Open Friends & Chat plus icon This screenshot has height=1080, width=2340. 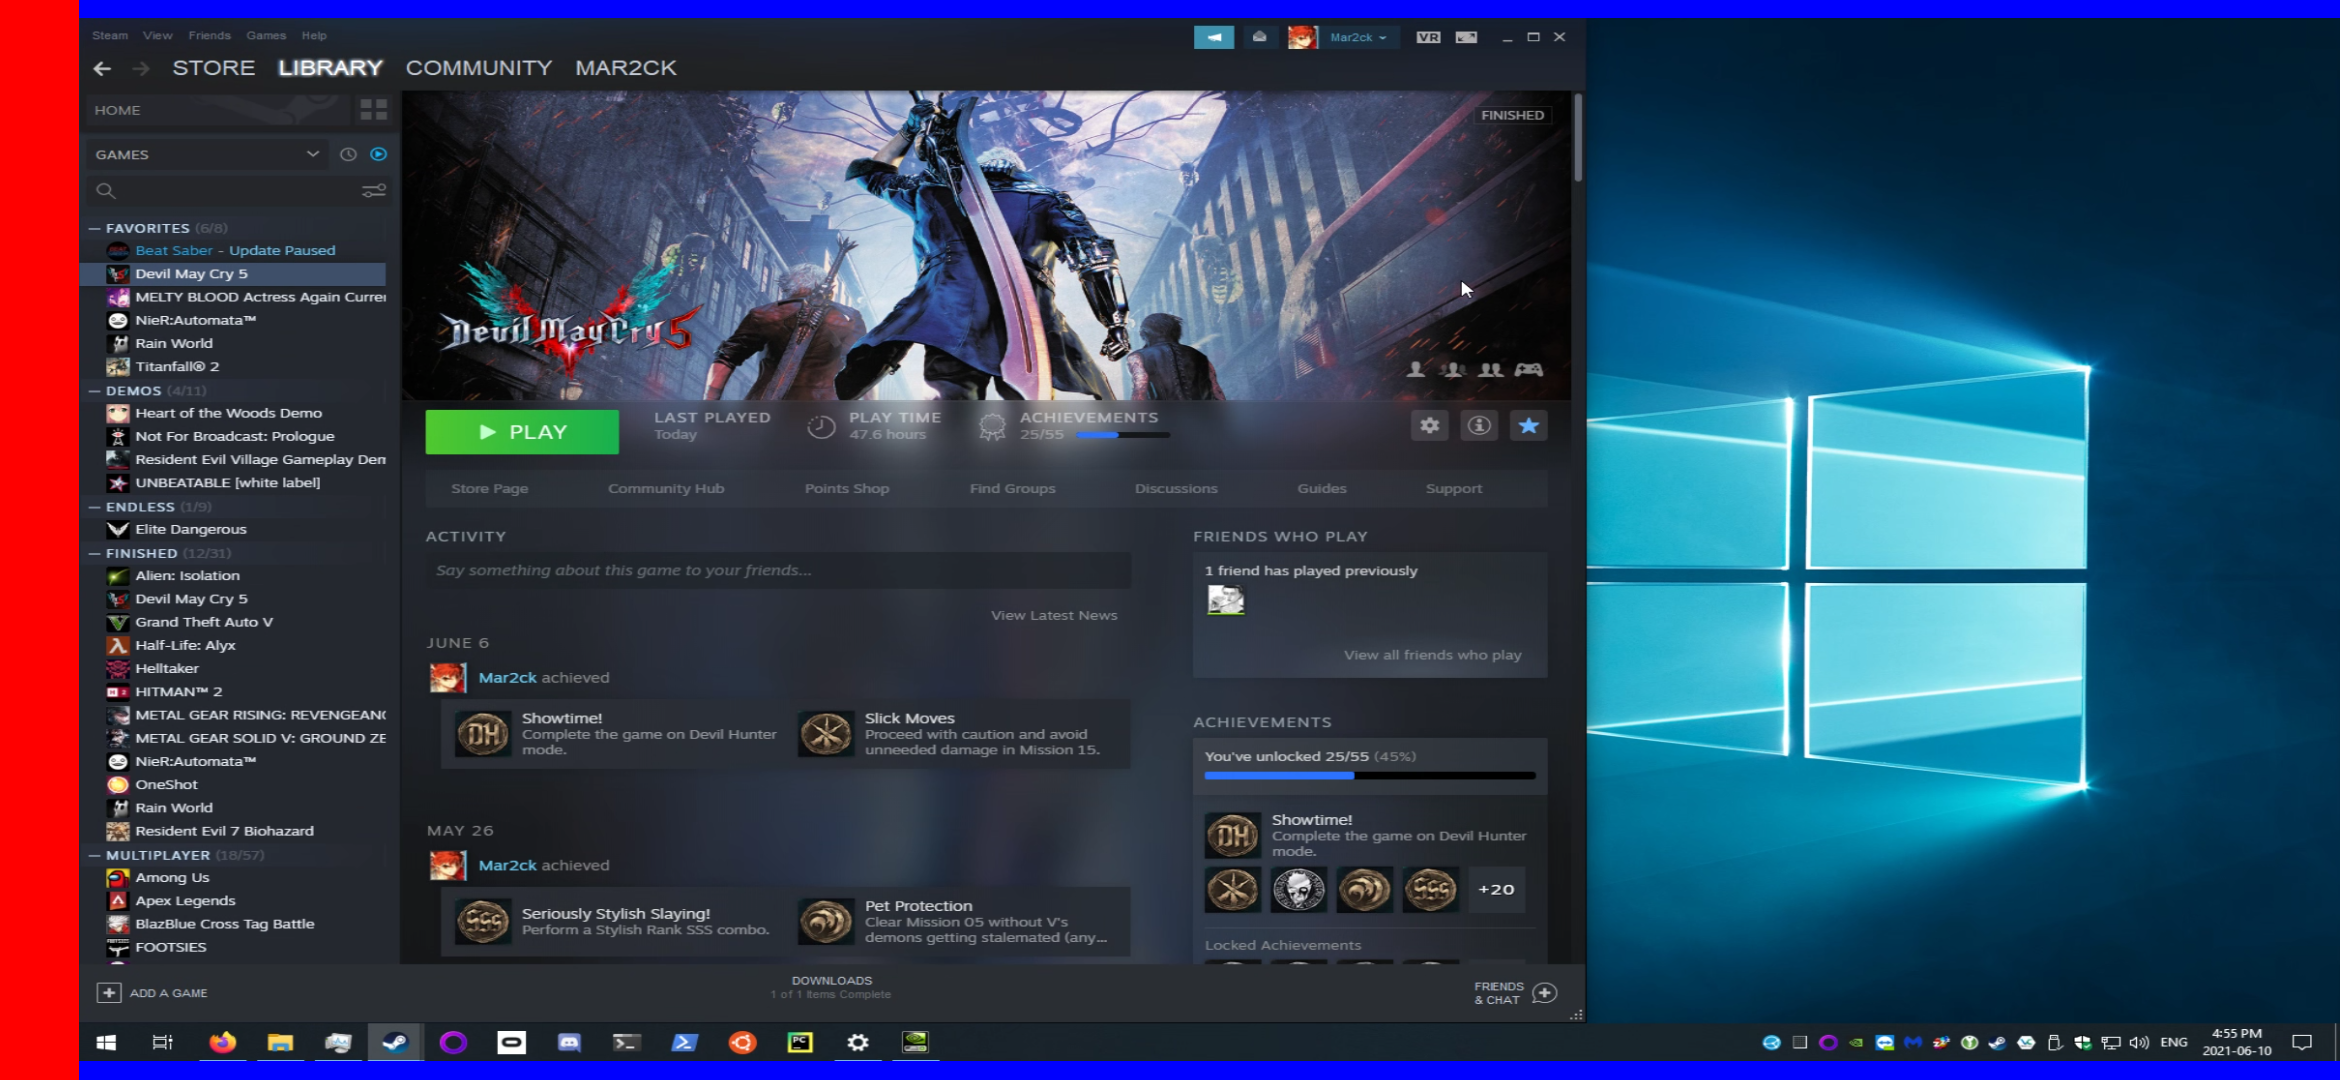(x=1545, y=993)
